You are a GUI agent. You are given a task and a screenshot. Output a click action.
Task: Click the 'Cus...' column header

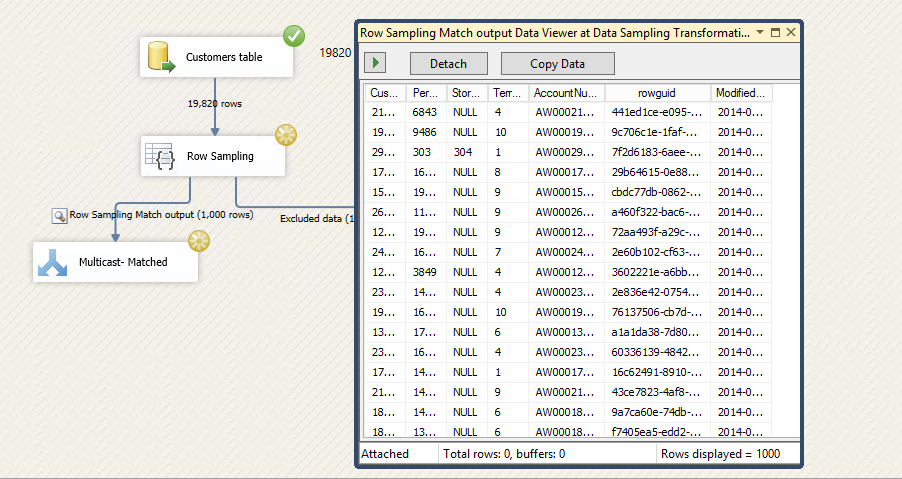pos(385,93)
